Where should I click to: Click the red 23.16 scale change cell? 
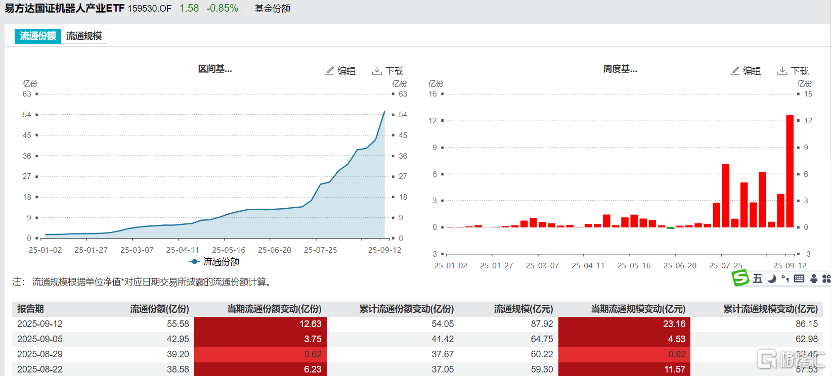pyautogui.click(x=624, y=324)
